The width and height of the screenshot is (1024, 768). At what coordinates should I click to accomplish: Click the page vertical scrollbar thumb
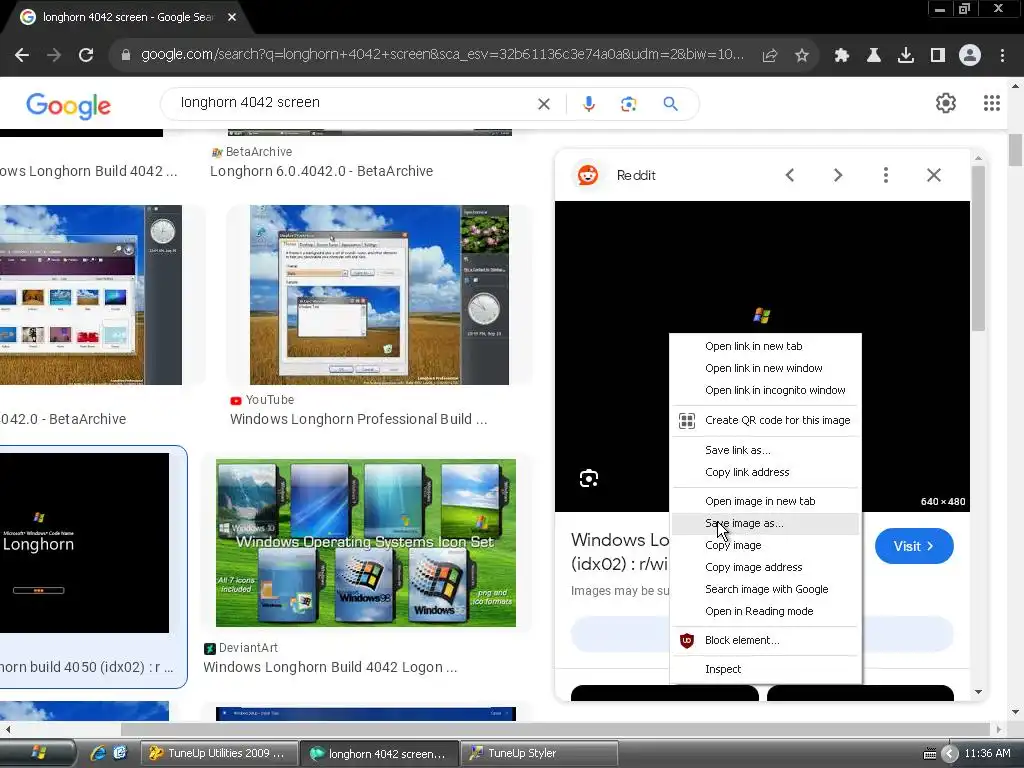pyautogui.click(x=1015, y=150)
